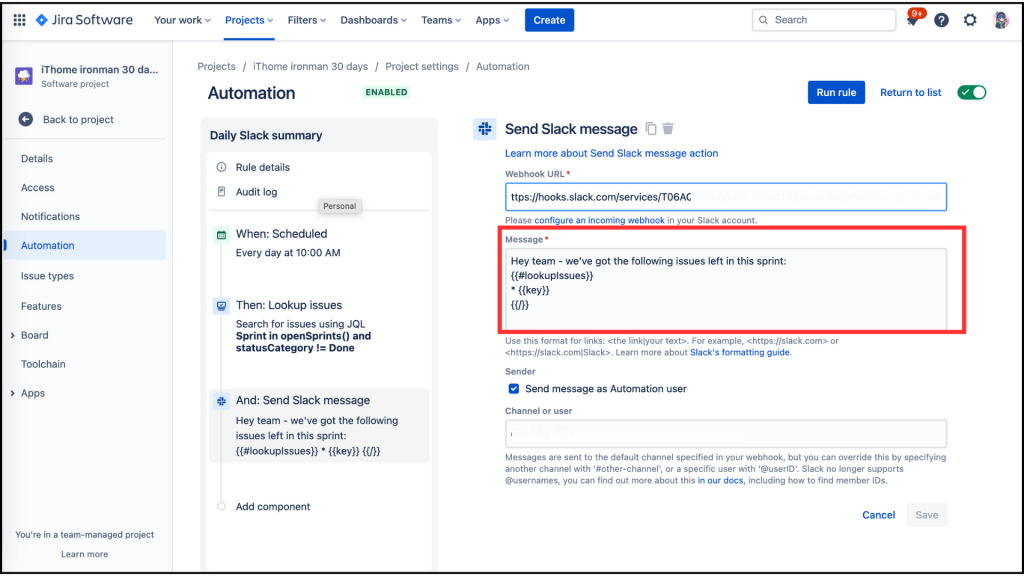1024x576 pixels.
Task: Click the ENABLED status badge
Action: point(387,93)
